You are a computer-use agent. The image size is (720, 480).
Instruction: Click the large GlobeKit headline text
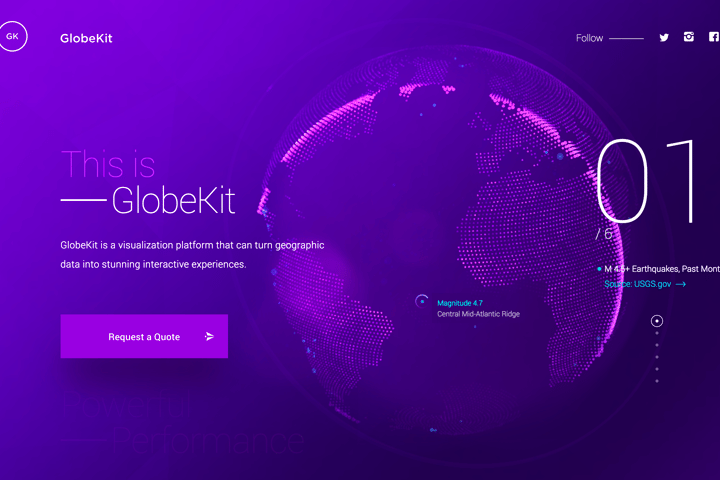point(174,200)
